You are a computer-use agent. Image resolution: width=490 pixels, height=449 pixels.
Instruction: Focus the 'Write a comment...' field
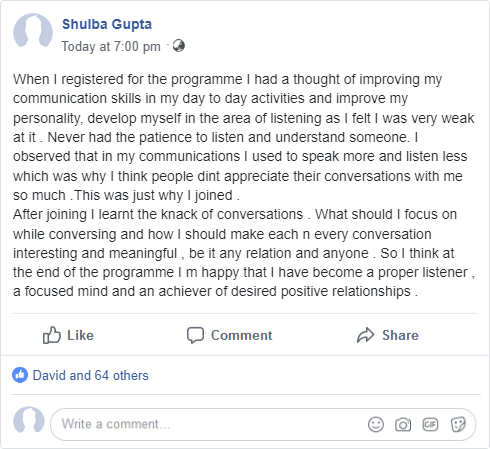pos(263,424)
